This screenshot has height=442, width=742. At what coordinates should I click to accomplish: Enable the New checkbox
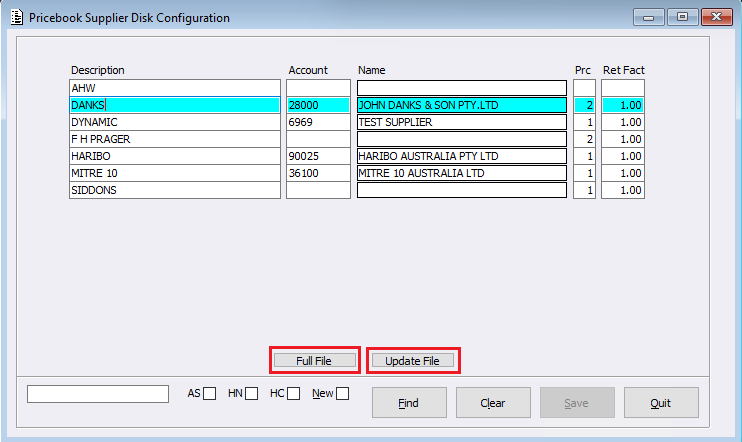[343, 393]
